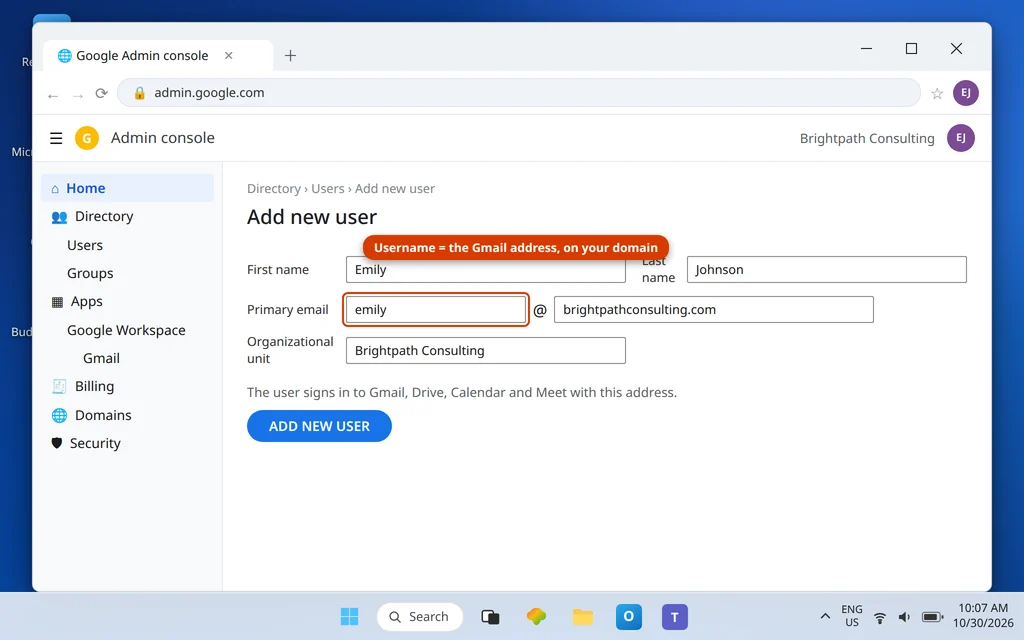Open Wi-Fi network settings

(880, 617)
